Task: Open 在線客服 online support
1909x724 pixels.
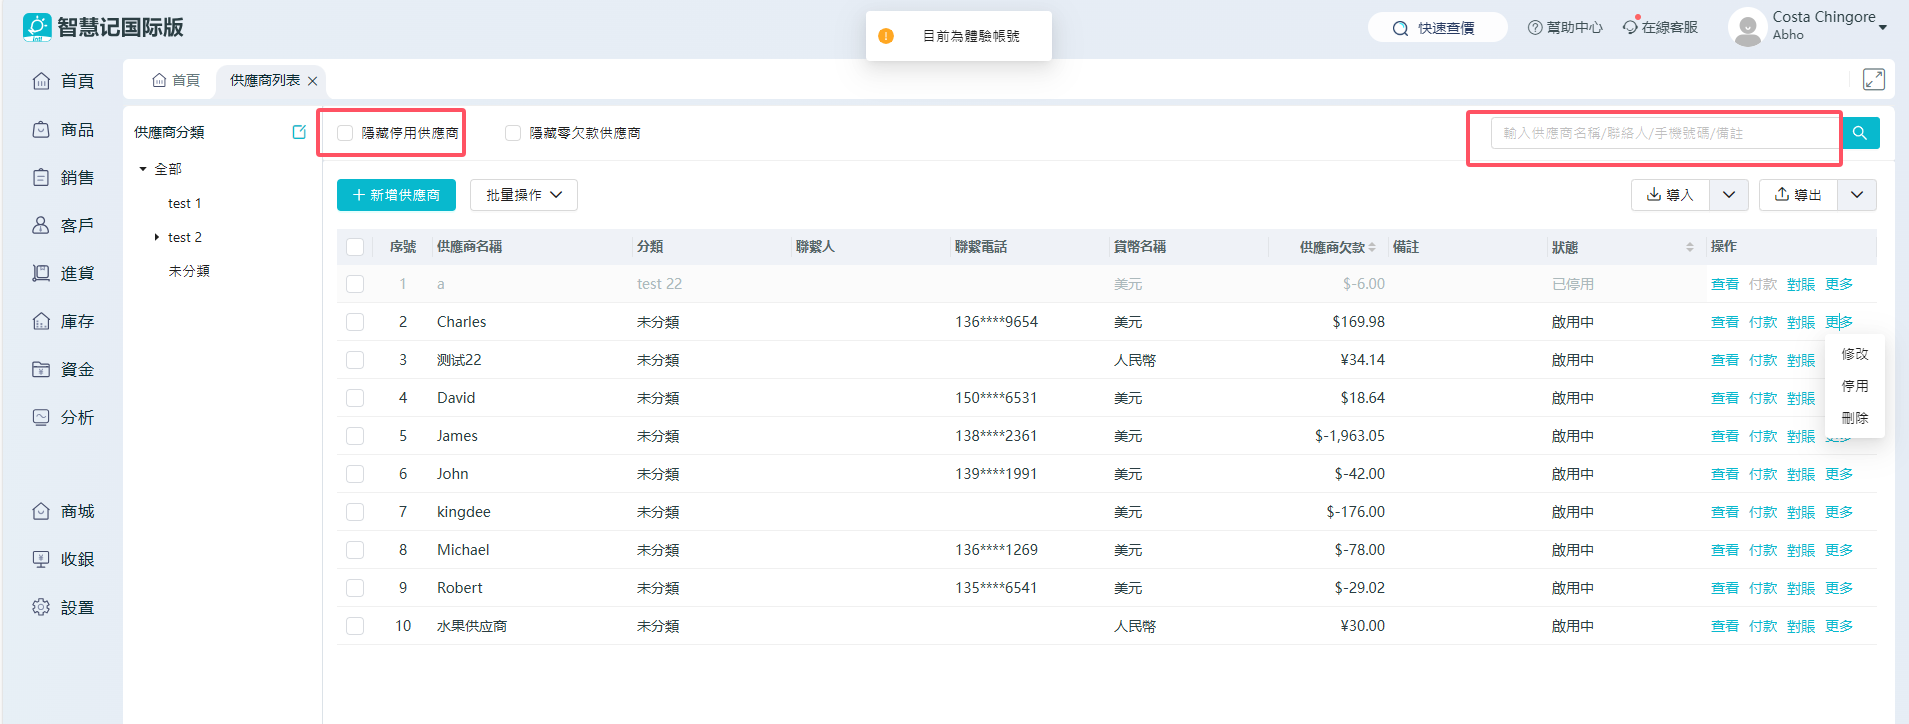Action: [x=1661, y=28]
